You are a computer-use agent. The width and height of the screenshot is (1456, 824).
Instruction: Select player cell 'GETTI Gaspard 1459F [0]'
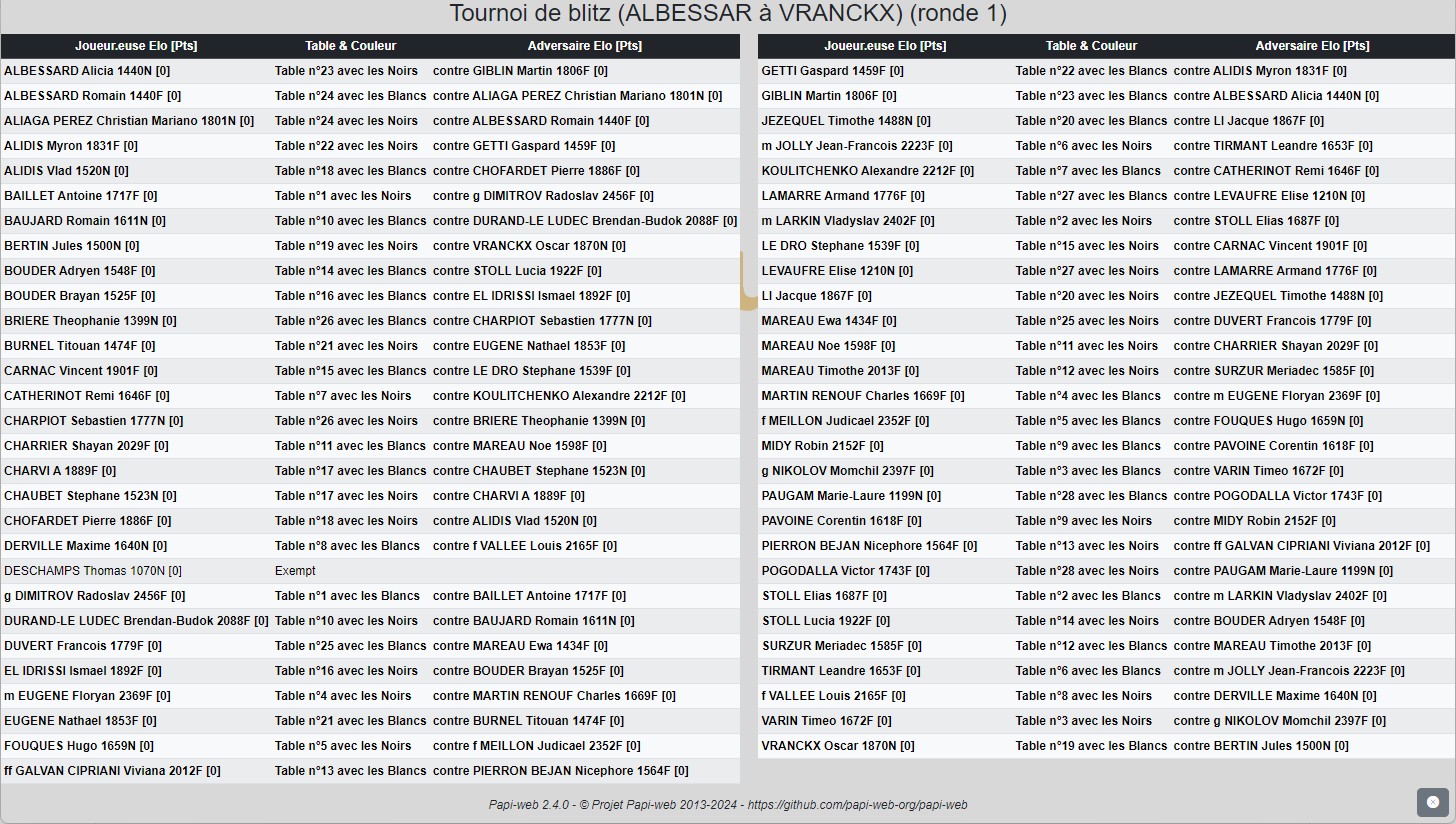833,71
